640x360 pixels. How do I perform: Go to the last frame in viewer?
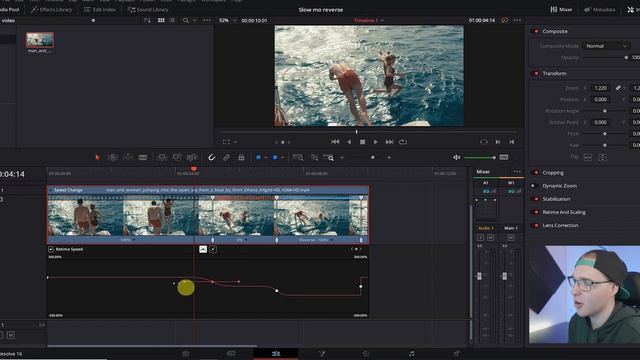coord(389,142)
